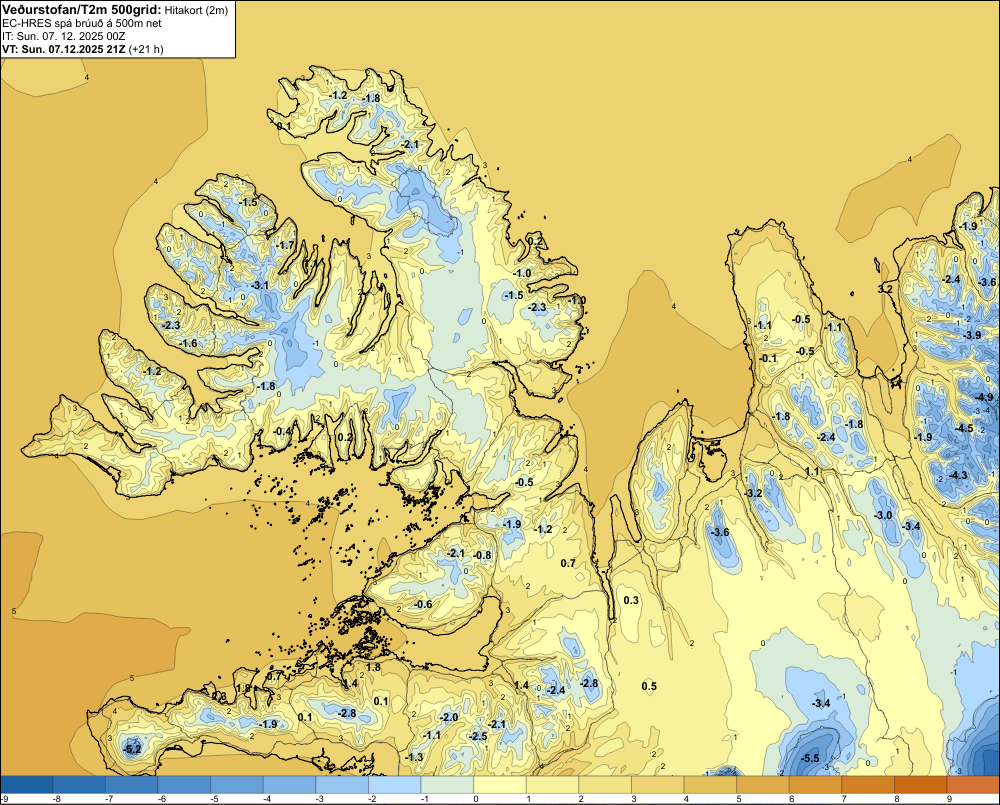Click the 0.5 temperature value
1000x805 pixels.
point(649,686)
